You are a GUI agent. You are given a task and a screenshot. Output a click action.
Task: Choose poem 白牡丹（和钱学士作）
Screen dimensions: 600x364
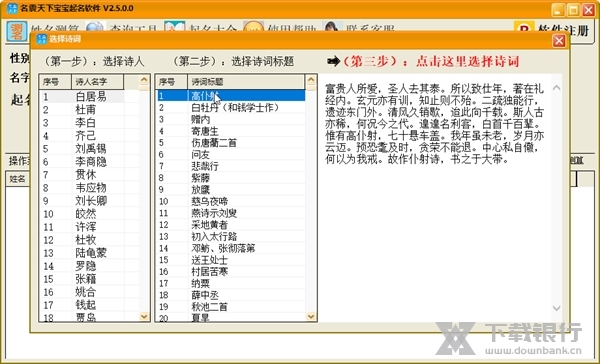pos(235,108)
